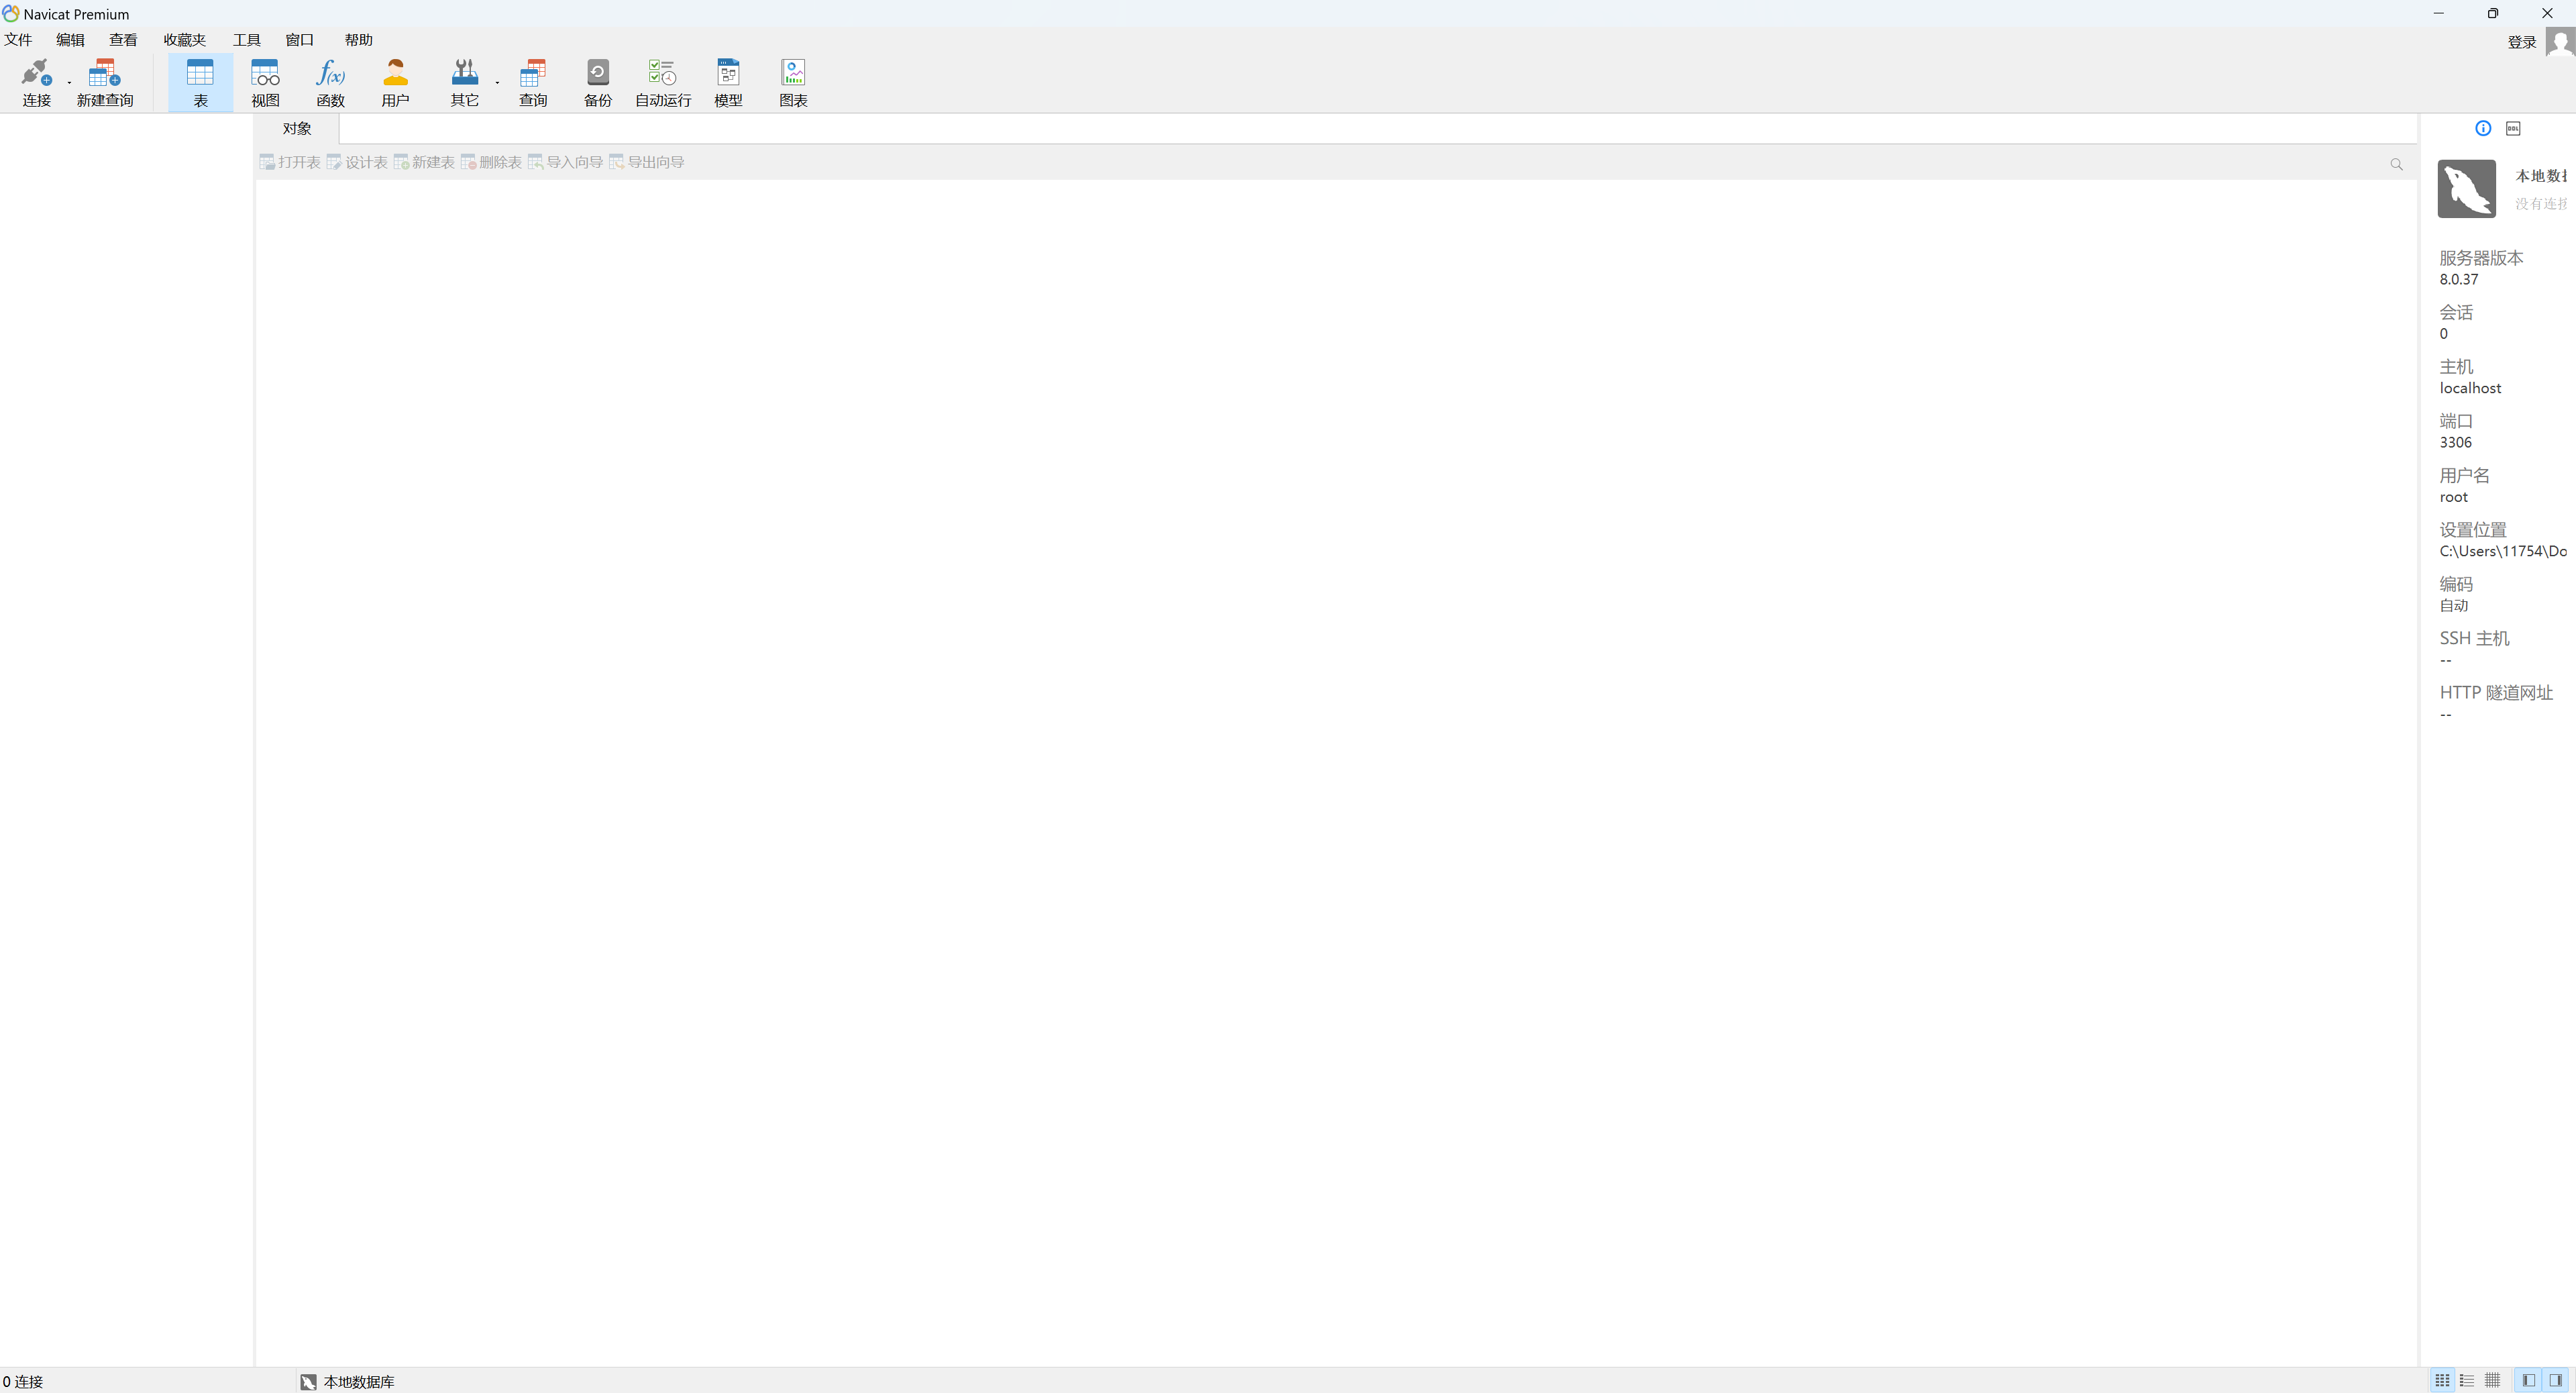Open the 帮助 menu
This screenshot has width=2576, height=1393.
[358, 40]
